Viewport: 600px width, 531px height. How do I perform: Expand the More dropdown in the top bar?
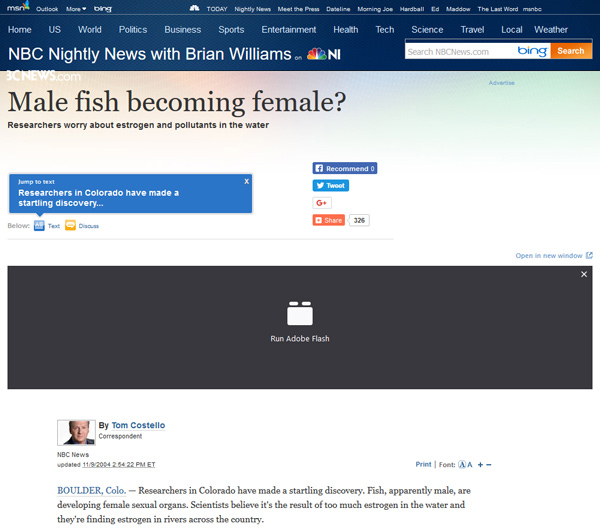pos(76,8)
